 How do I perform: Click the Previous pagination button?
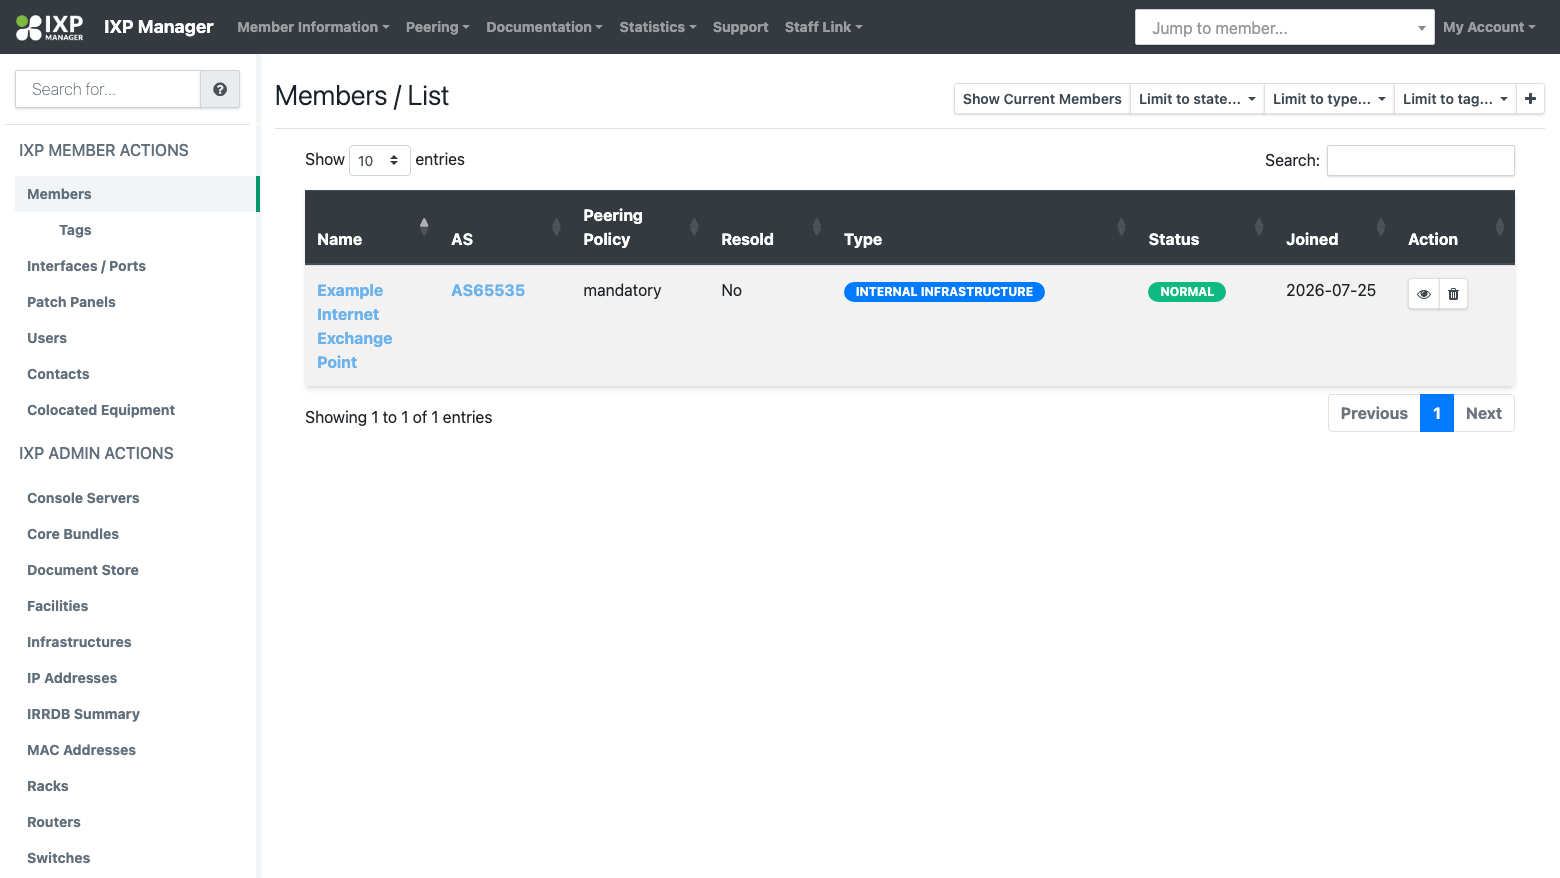point(1374,413)
